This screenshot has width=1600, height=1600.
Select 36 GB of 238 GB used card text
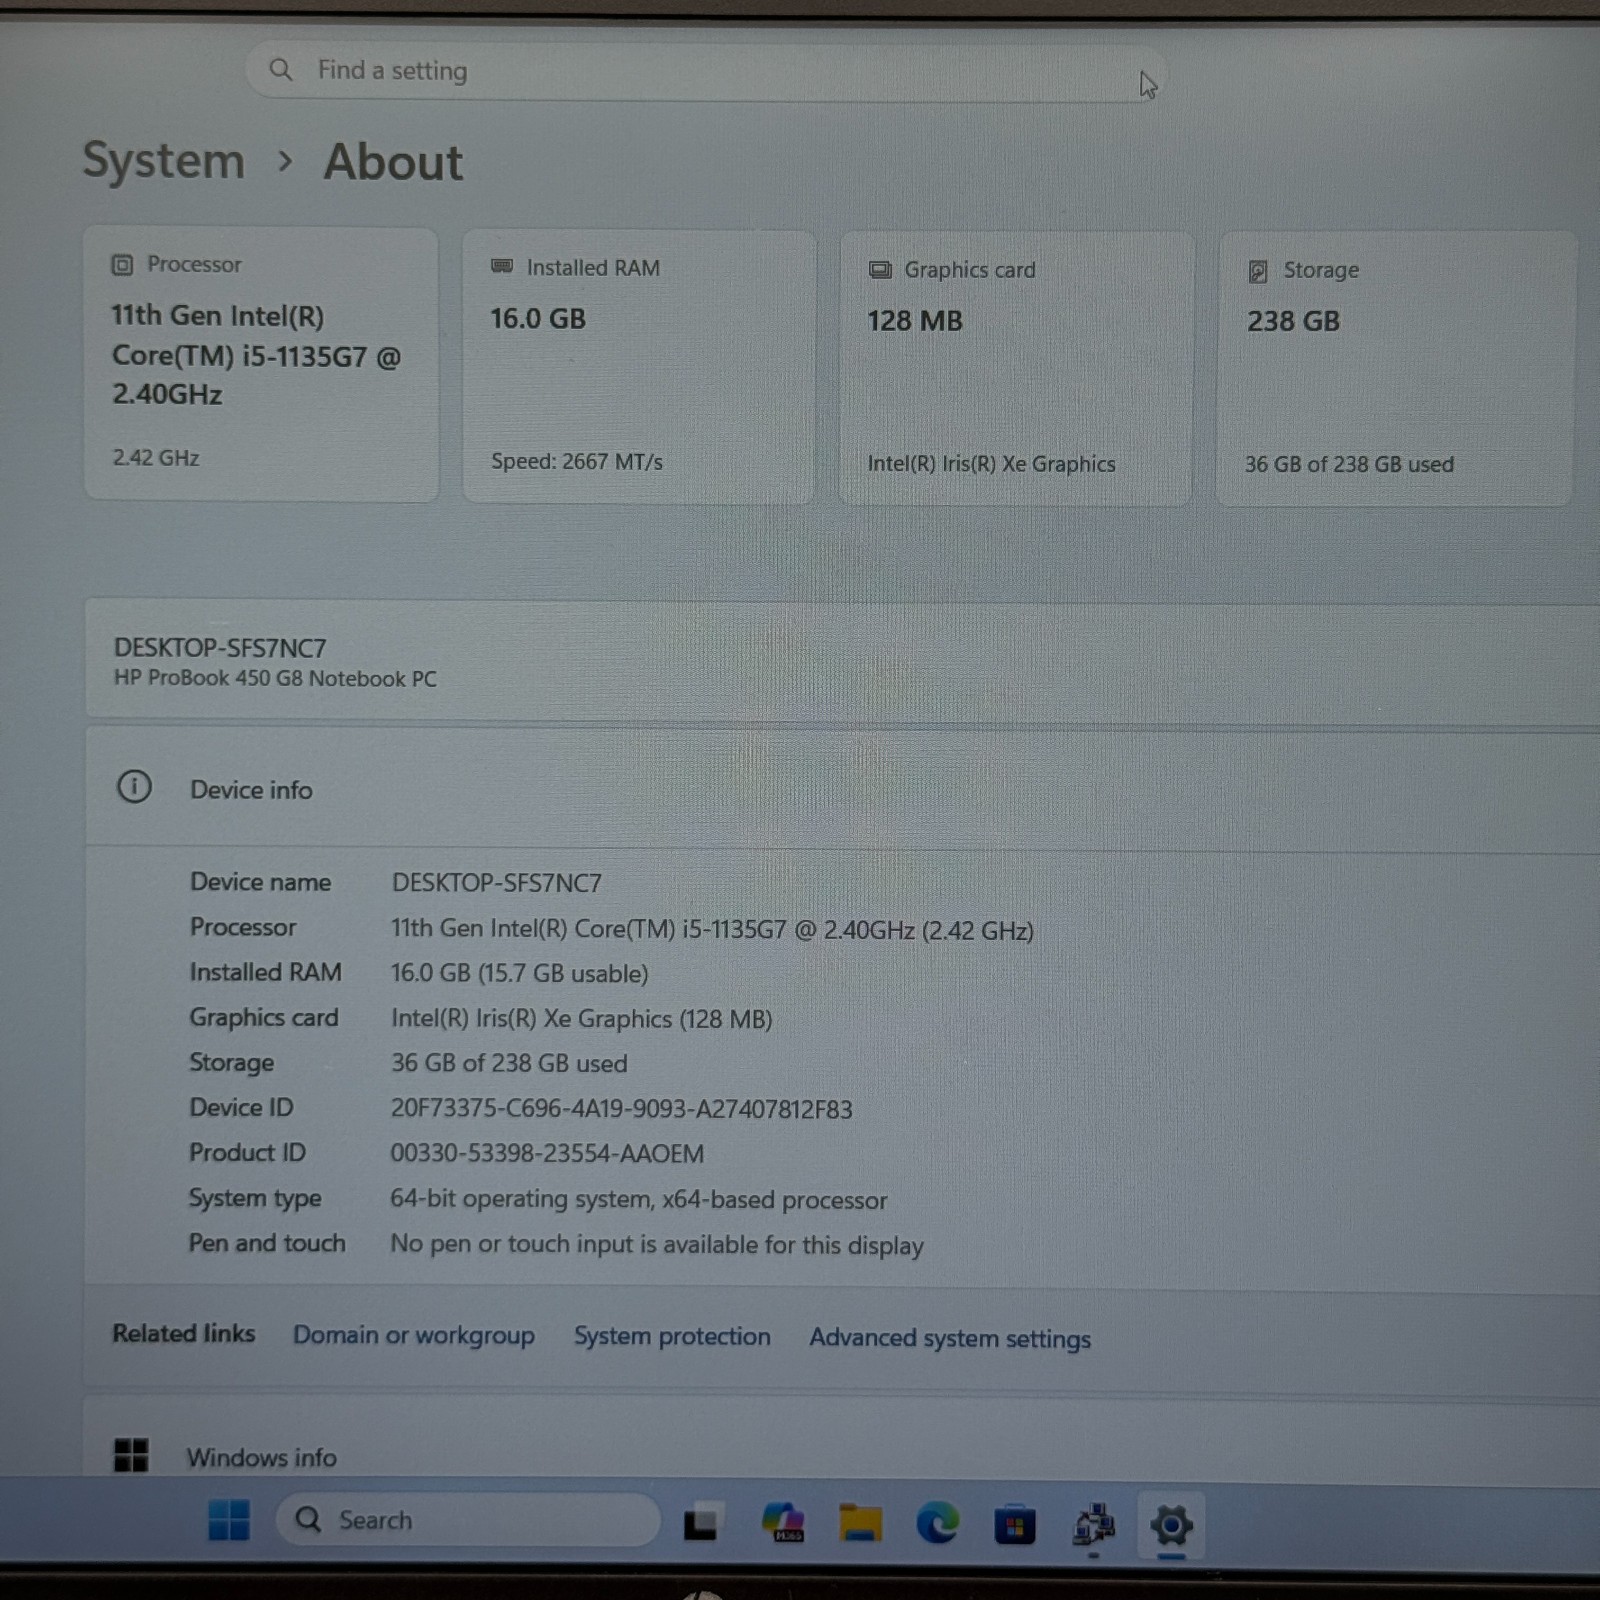point(1349,464)
